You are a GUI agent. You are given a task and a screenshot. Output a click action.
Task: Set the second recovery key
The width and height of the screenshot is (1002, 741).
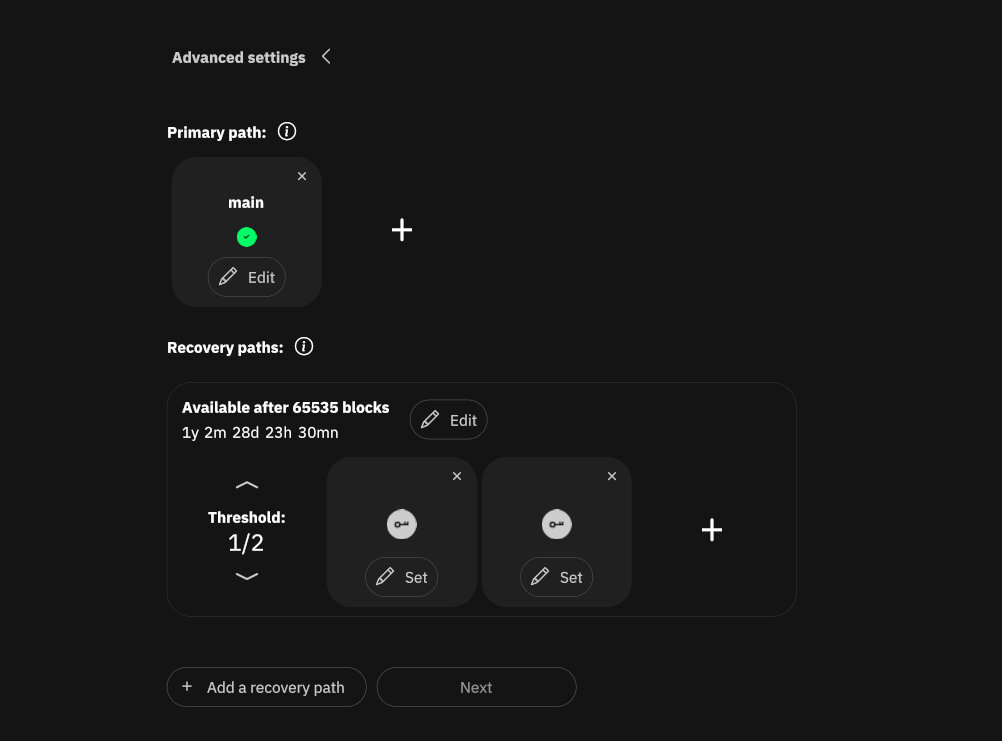click(557, 577)
